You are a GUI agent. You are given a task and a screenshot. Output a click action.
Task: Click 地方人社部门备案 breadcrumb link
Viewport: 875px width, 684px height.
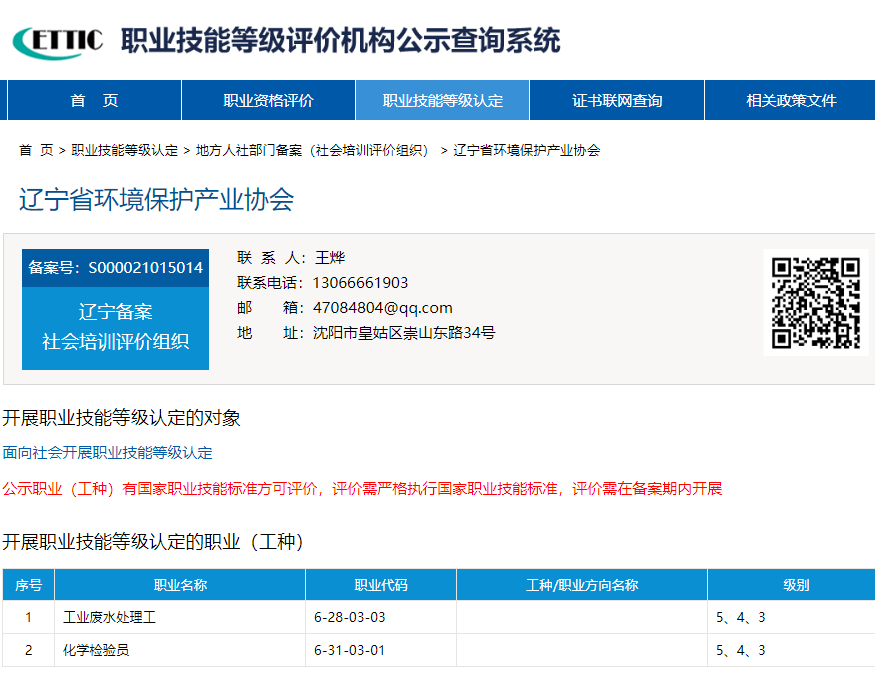pyautogui.click(x=312, y=150)
